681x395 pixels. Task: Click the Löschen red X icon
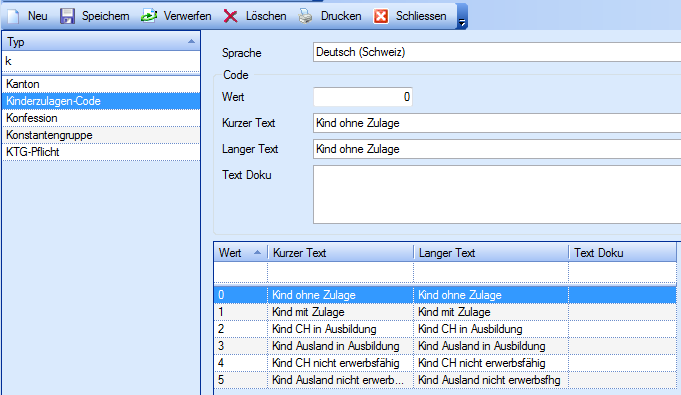click(x=231, y=17)
